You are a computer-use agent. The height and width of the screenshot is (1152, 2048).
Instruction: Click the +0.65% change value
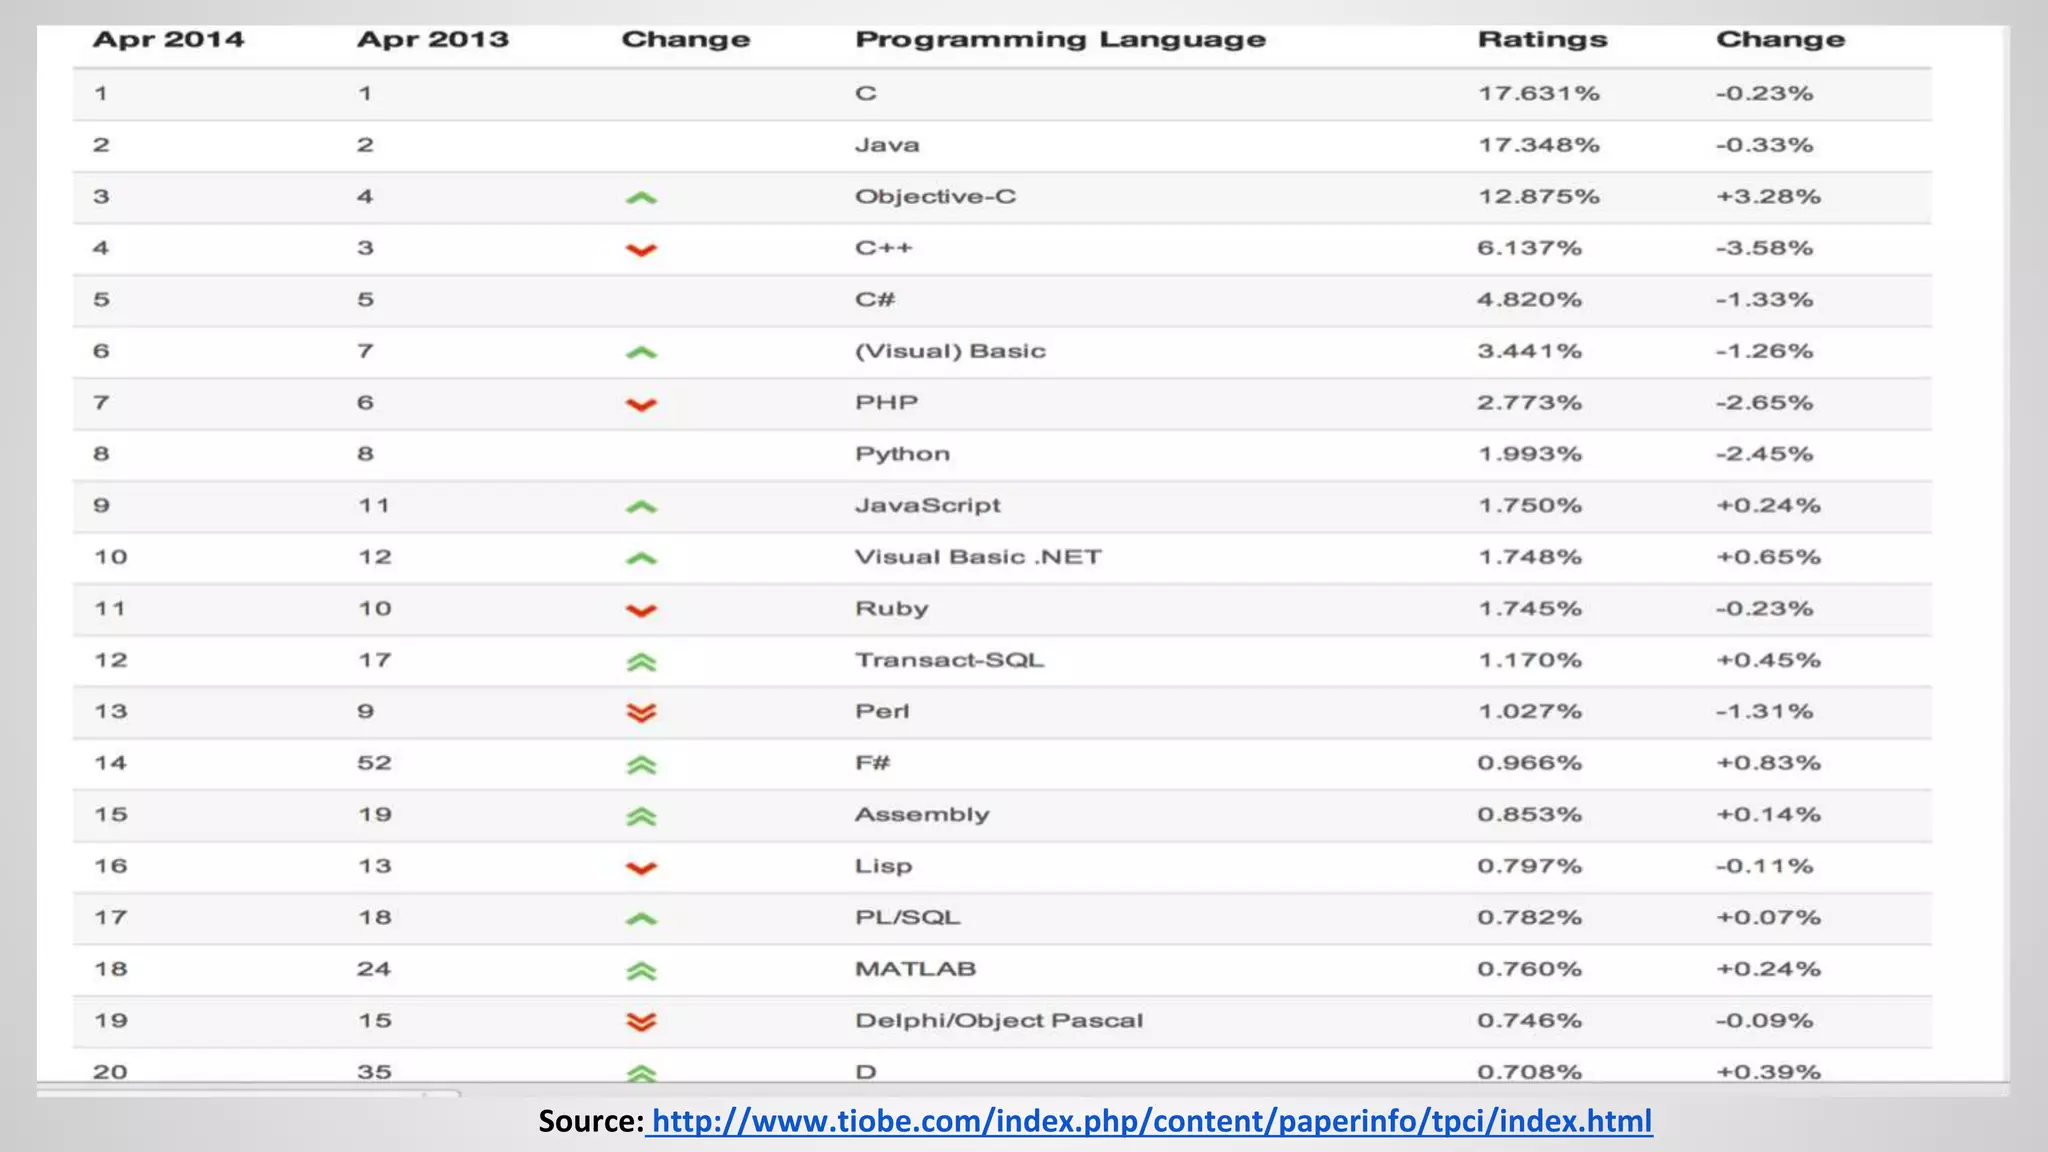pos(1768,558)
